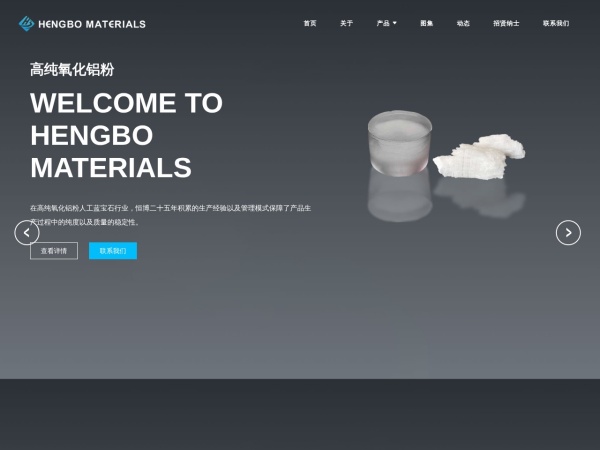Select the 产品 products menu
This screenshot has width=600, height=450.
point(383,23)
